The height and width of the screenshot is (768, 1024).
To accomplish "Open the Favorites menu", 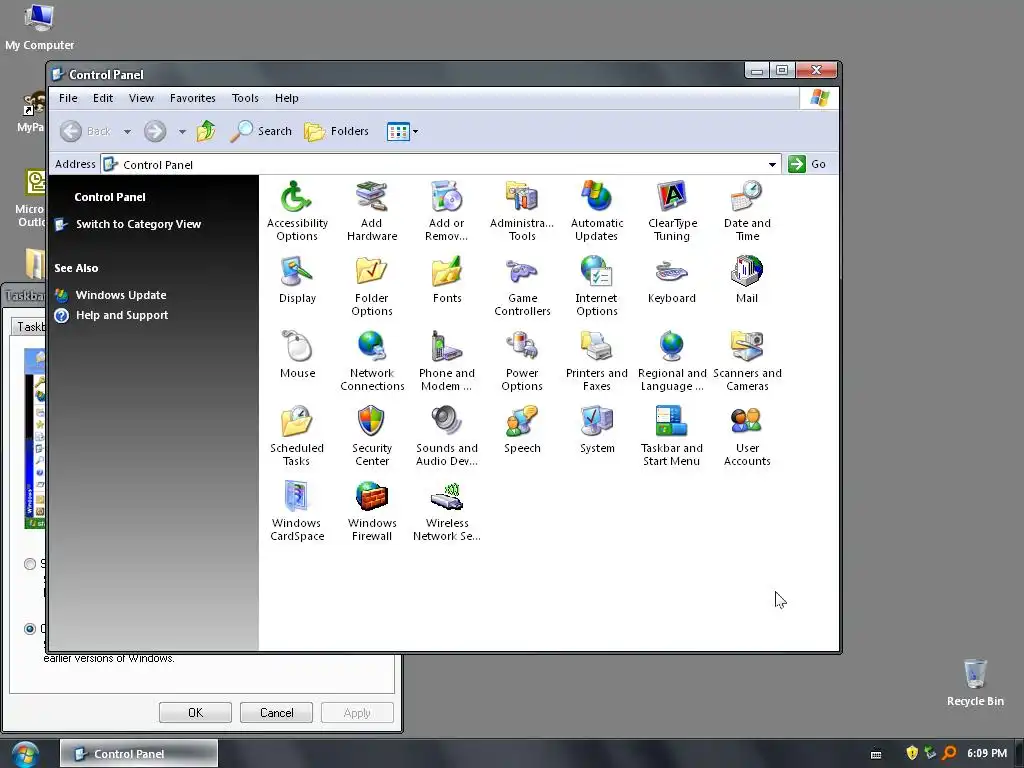I will (x=193, y=98).
